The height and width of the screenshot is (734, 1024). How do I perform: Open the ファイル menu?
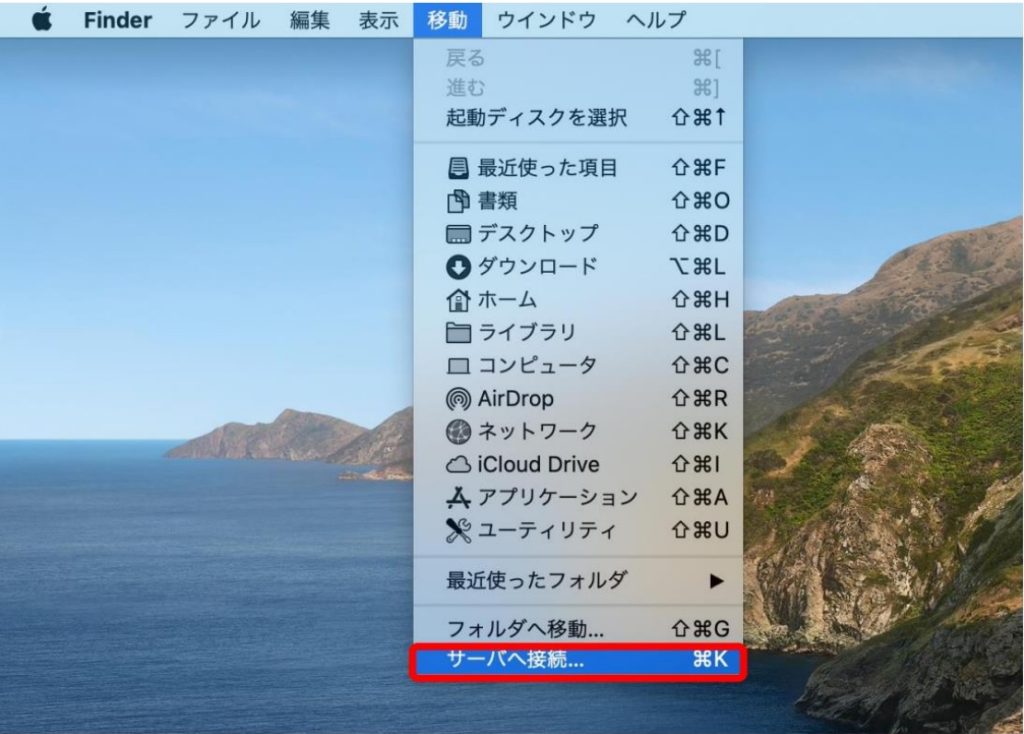click(220, 20)
